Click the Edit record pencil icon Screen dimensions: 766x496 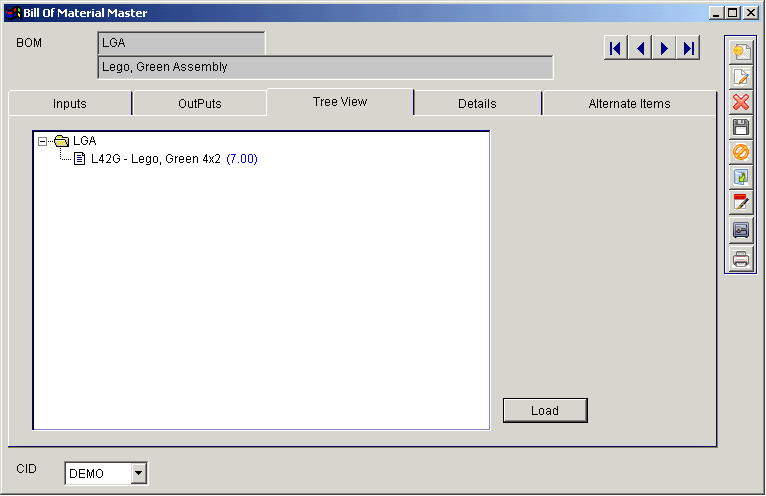point(740,77)
